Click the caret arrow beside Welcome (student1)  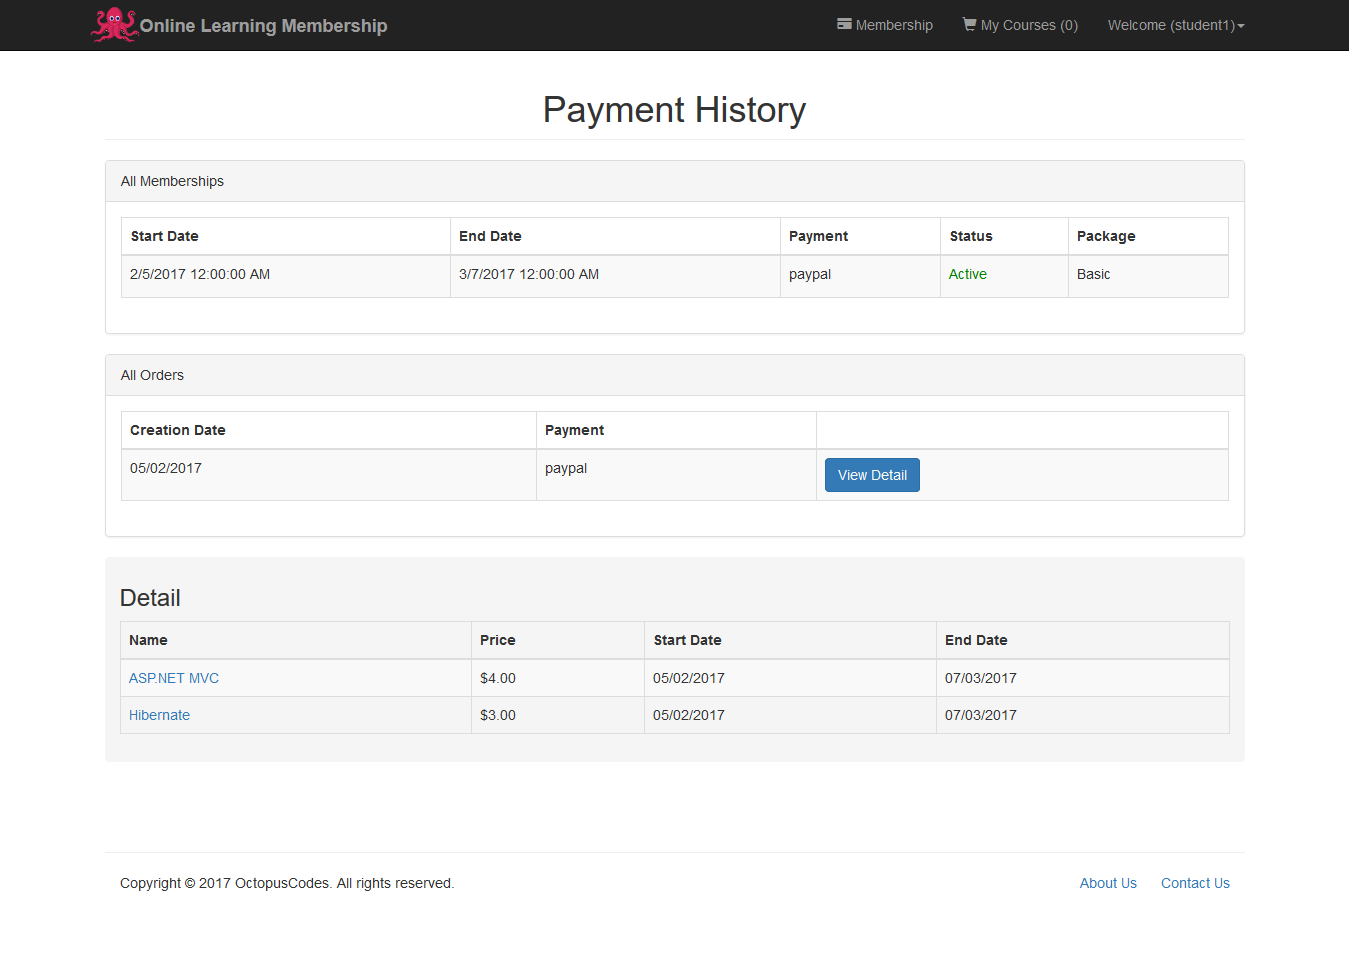tap(1241, 26)
